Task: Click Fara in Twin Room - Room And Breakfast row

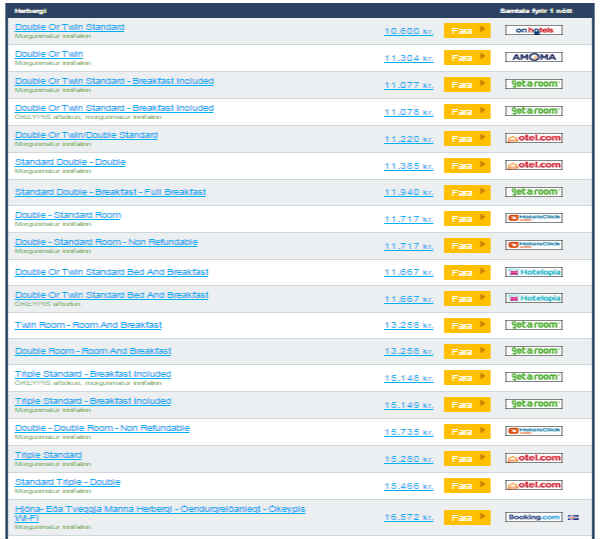Action: pyautogui.click(x=467, y=325)
